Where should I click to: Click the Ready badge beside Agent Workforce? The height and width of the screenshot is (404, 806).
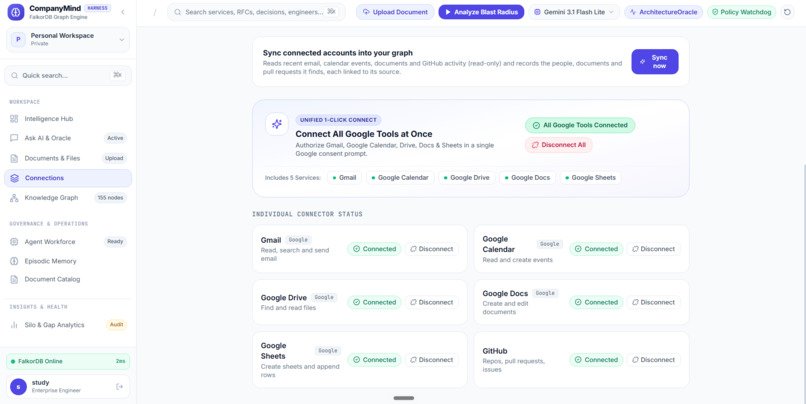(115, 242)
